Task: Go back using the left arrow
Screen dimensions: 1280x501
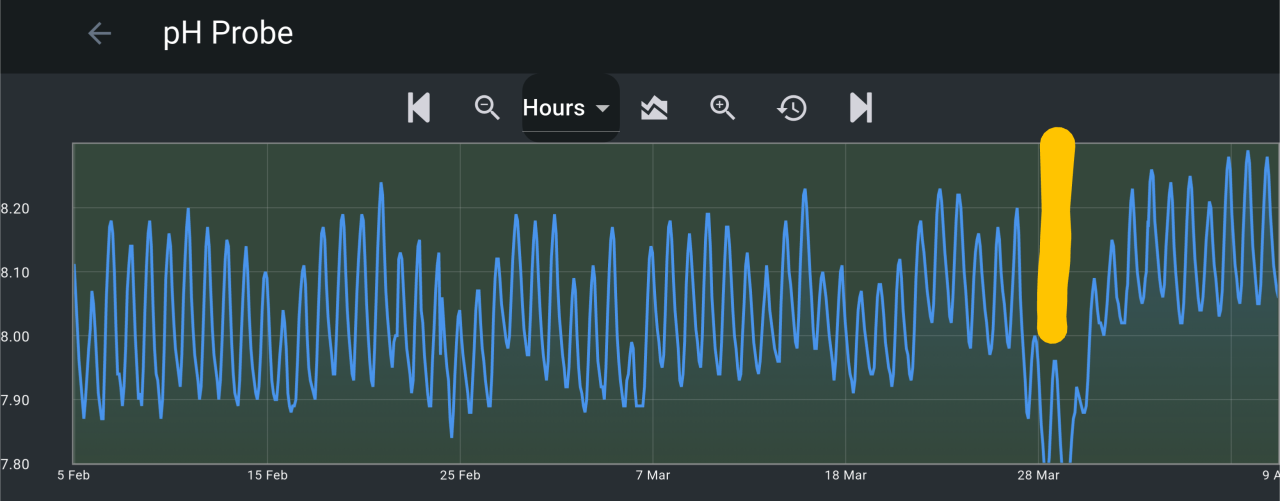Action: tap(99, 34)
